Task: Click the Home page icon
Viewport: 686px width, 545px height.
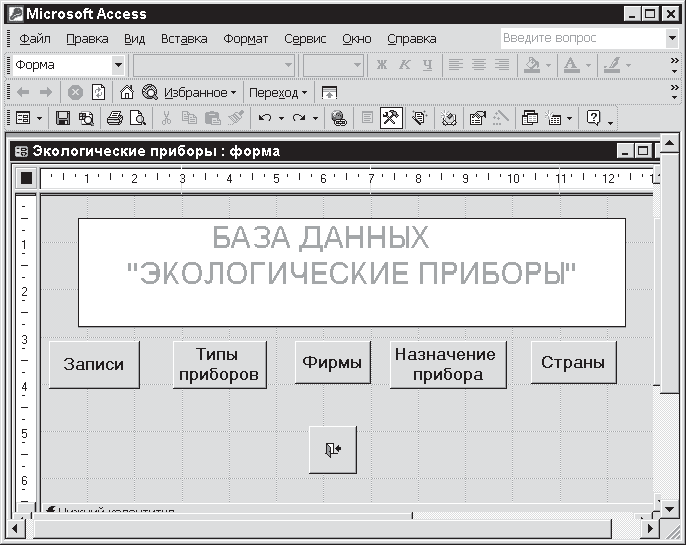Action: [126, 92]
